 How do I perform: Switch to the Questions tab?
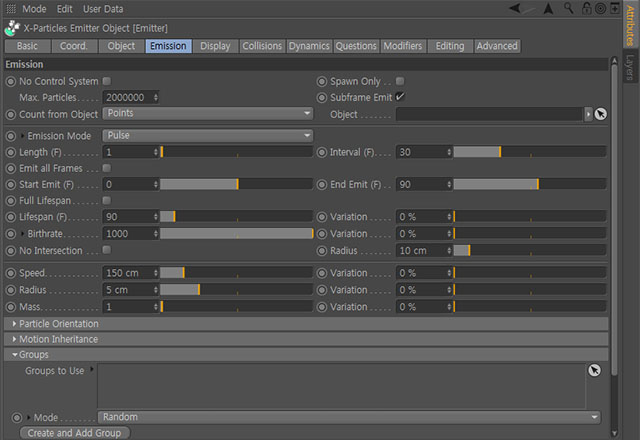(356, 46)
